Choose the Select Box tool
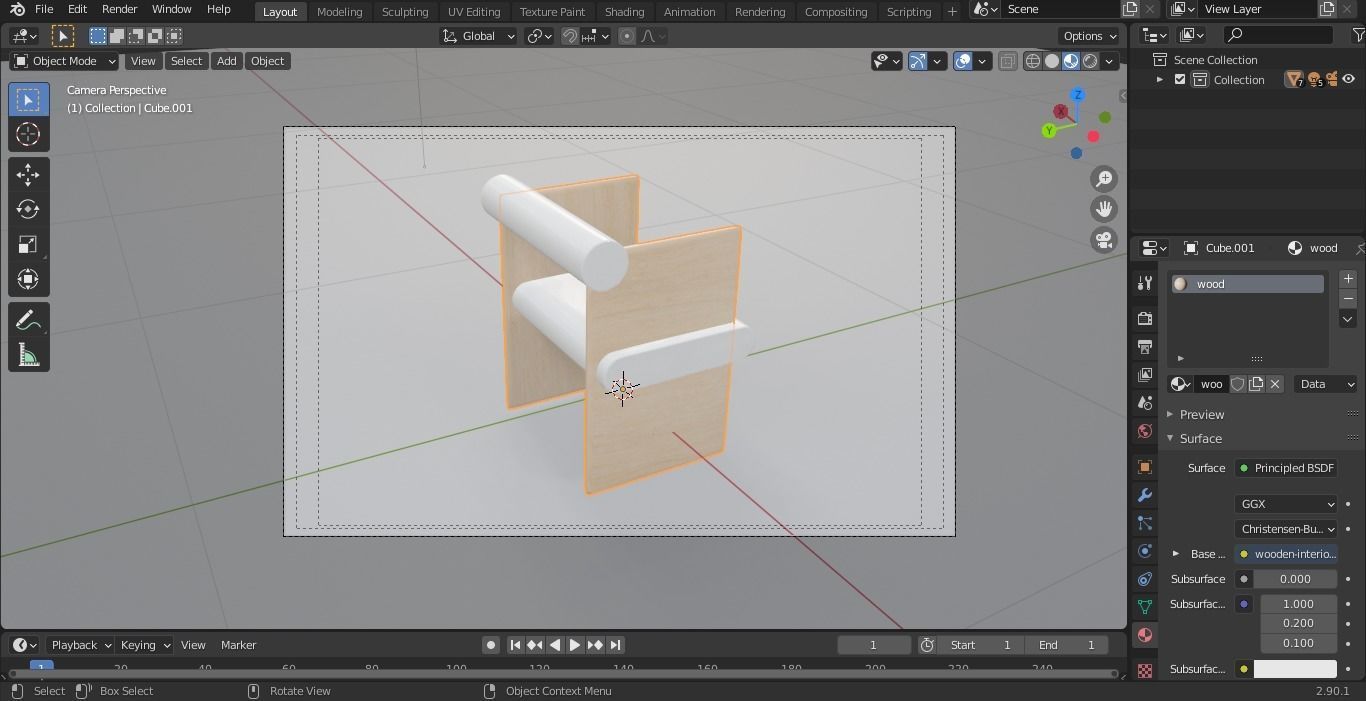This screenshot has width=1366, height=701. (28, 99)
